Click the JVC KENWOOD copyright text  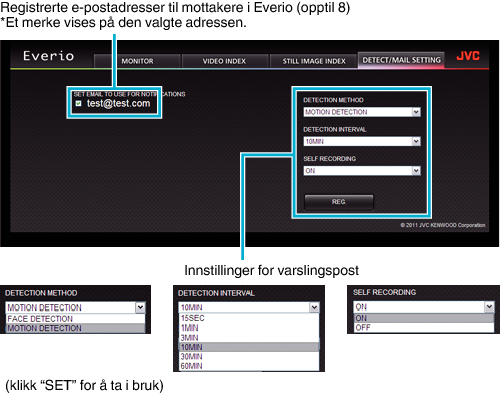point(443,225)
